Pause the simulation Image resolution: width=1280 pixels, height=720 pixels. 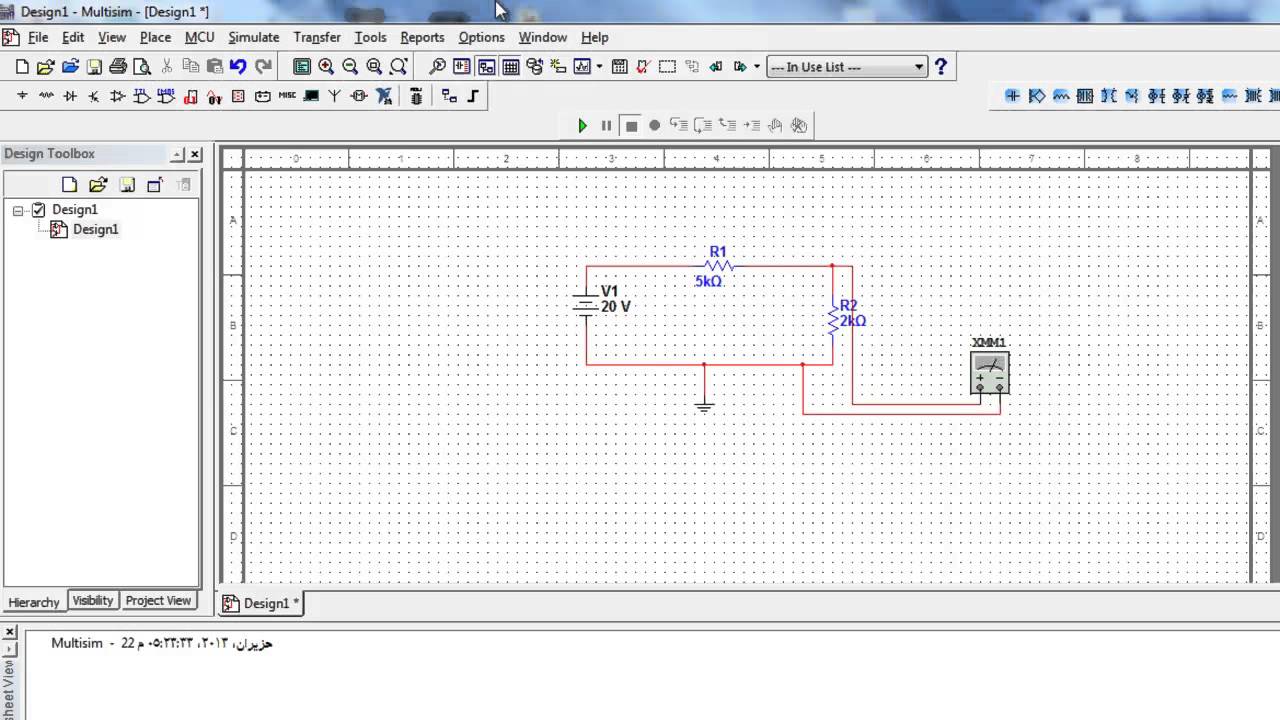[606, 125]
